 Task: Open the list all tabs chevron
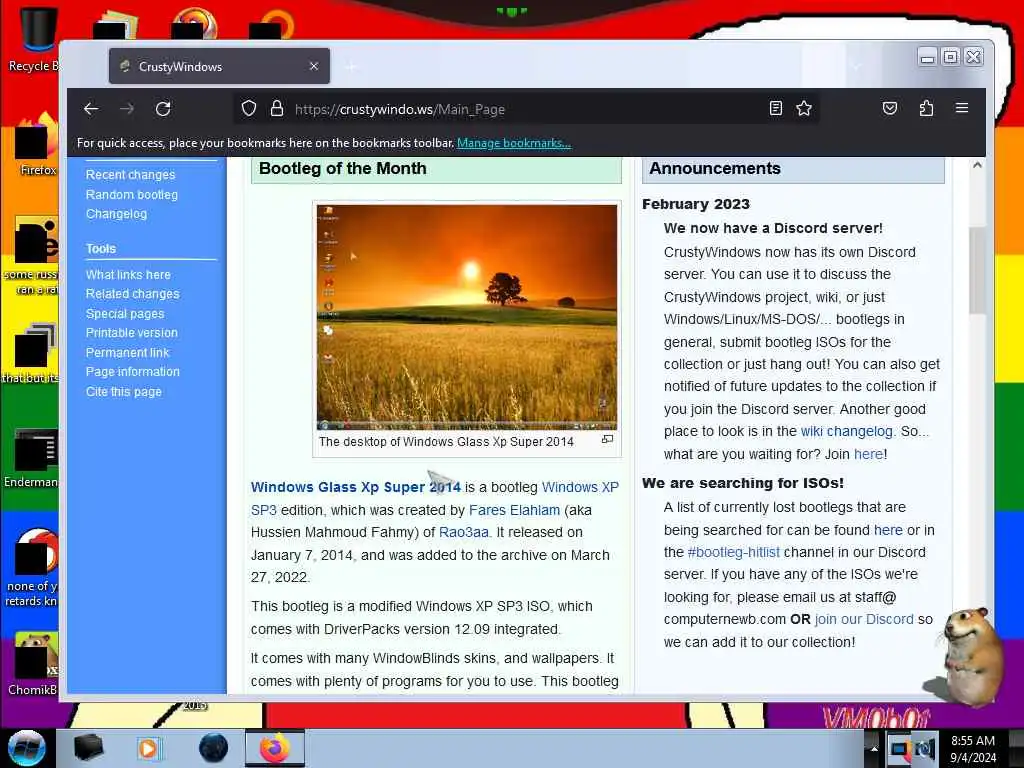point(857,66)
